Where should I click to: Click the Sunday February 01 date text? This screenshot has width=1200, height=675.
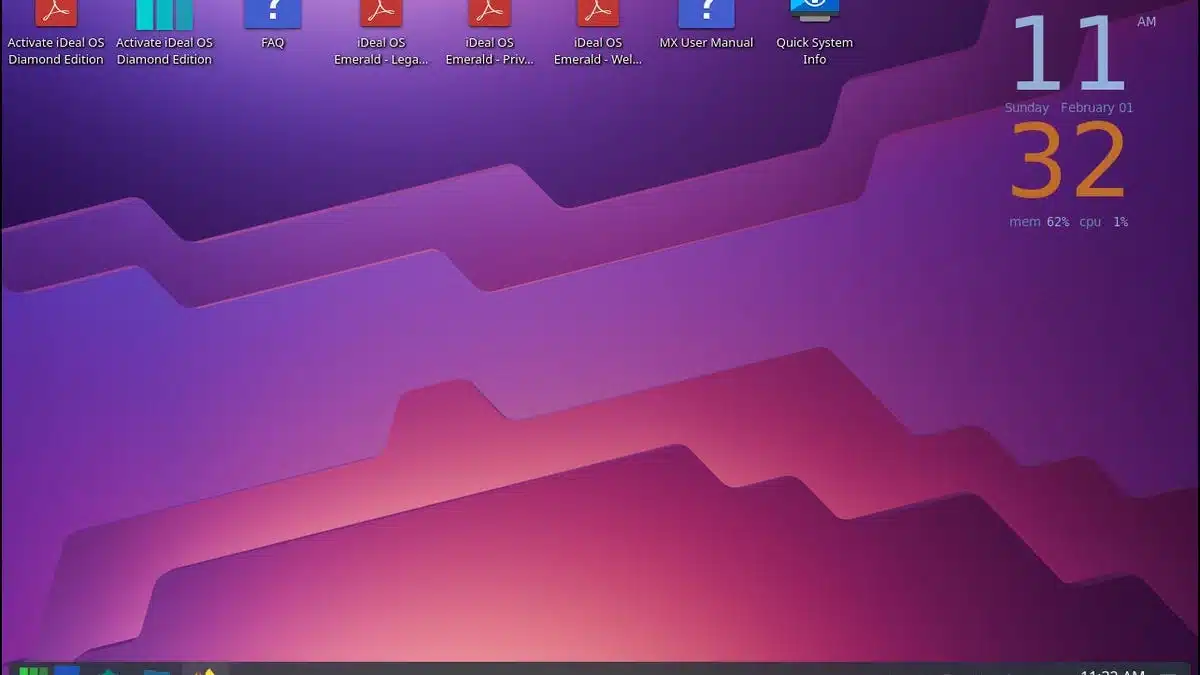(x=1068, y=108)
